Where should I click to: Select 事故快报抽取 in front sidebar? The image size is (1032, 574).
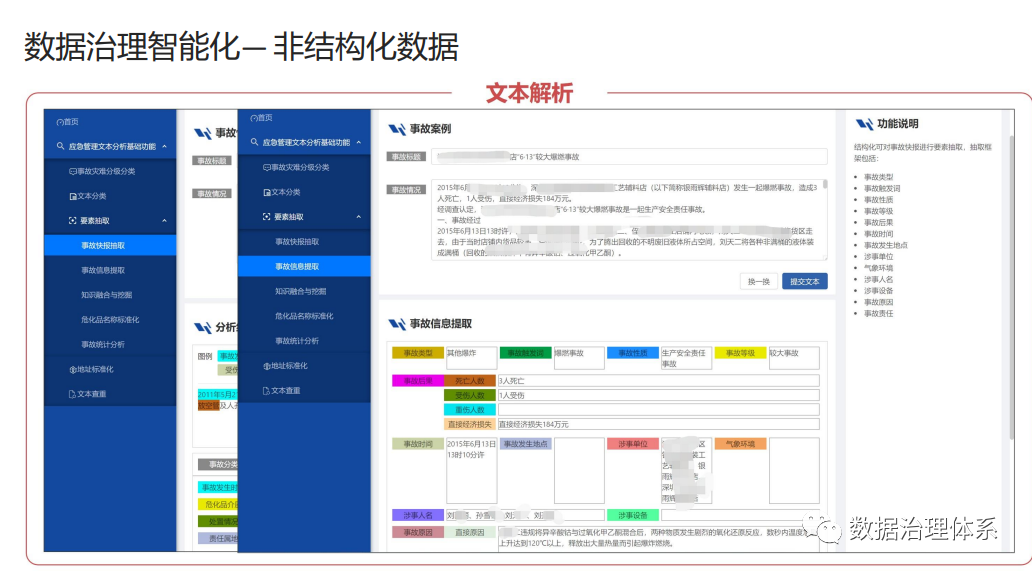[297, 242]
